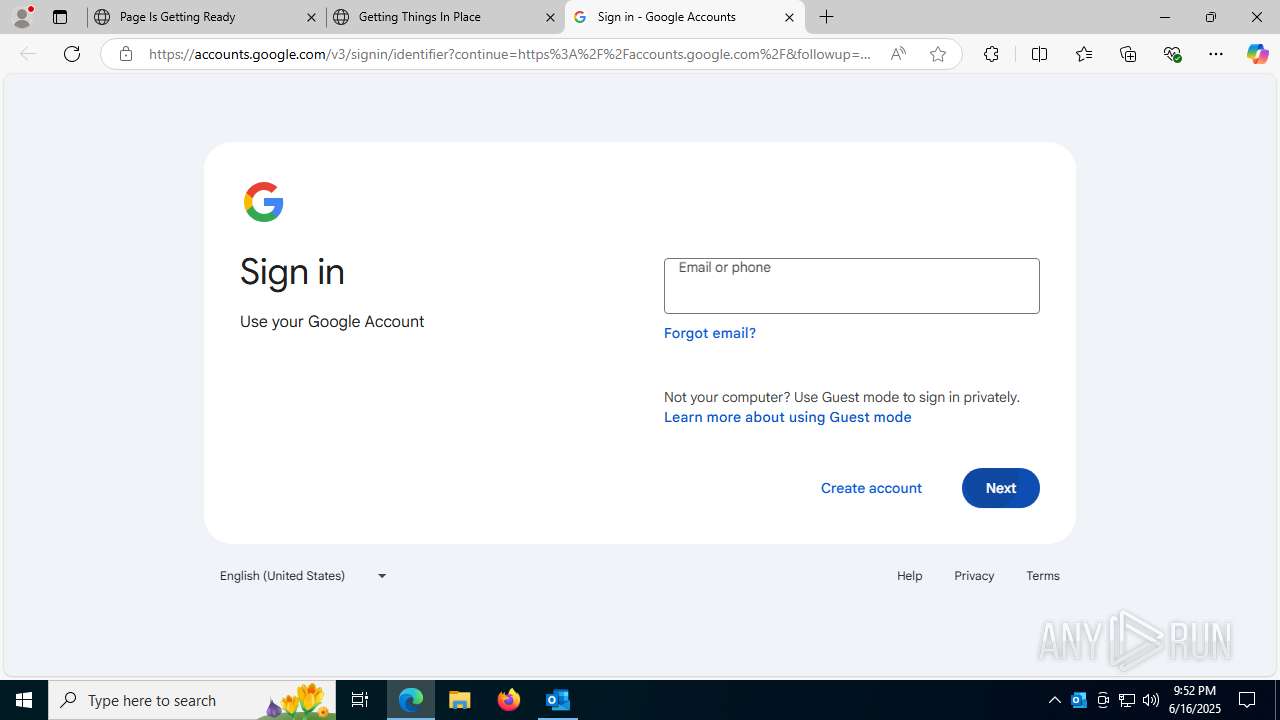
Task: Expand the English (United States) language dropdown
Action: (x=303, y=576)
